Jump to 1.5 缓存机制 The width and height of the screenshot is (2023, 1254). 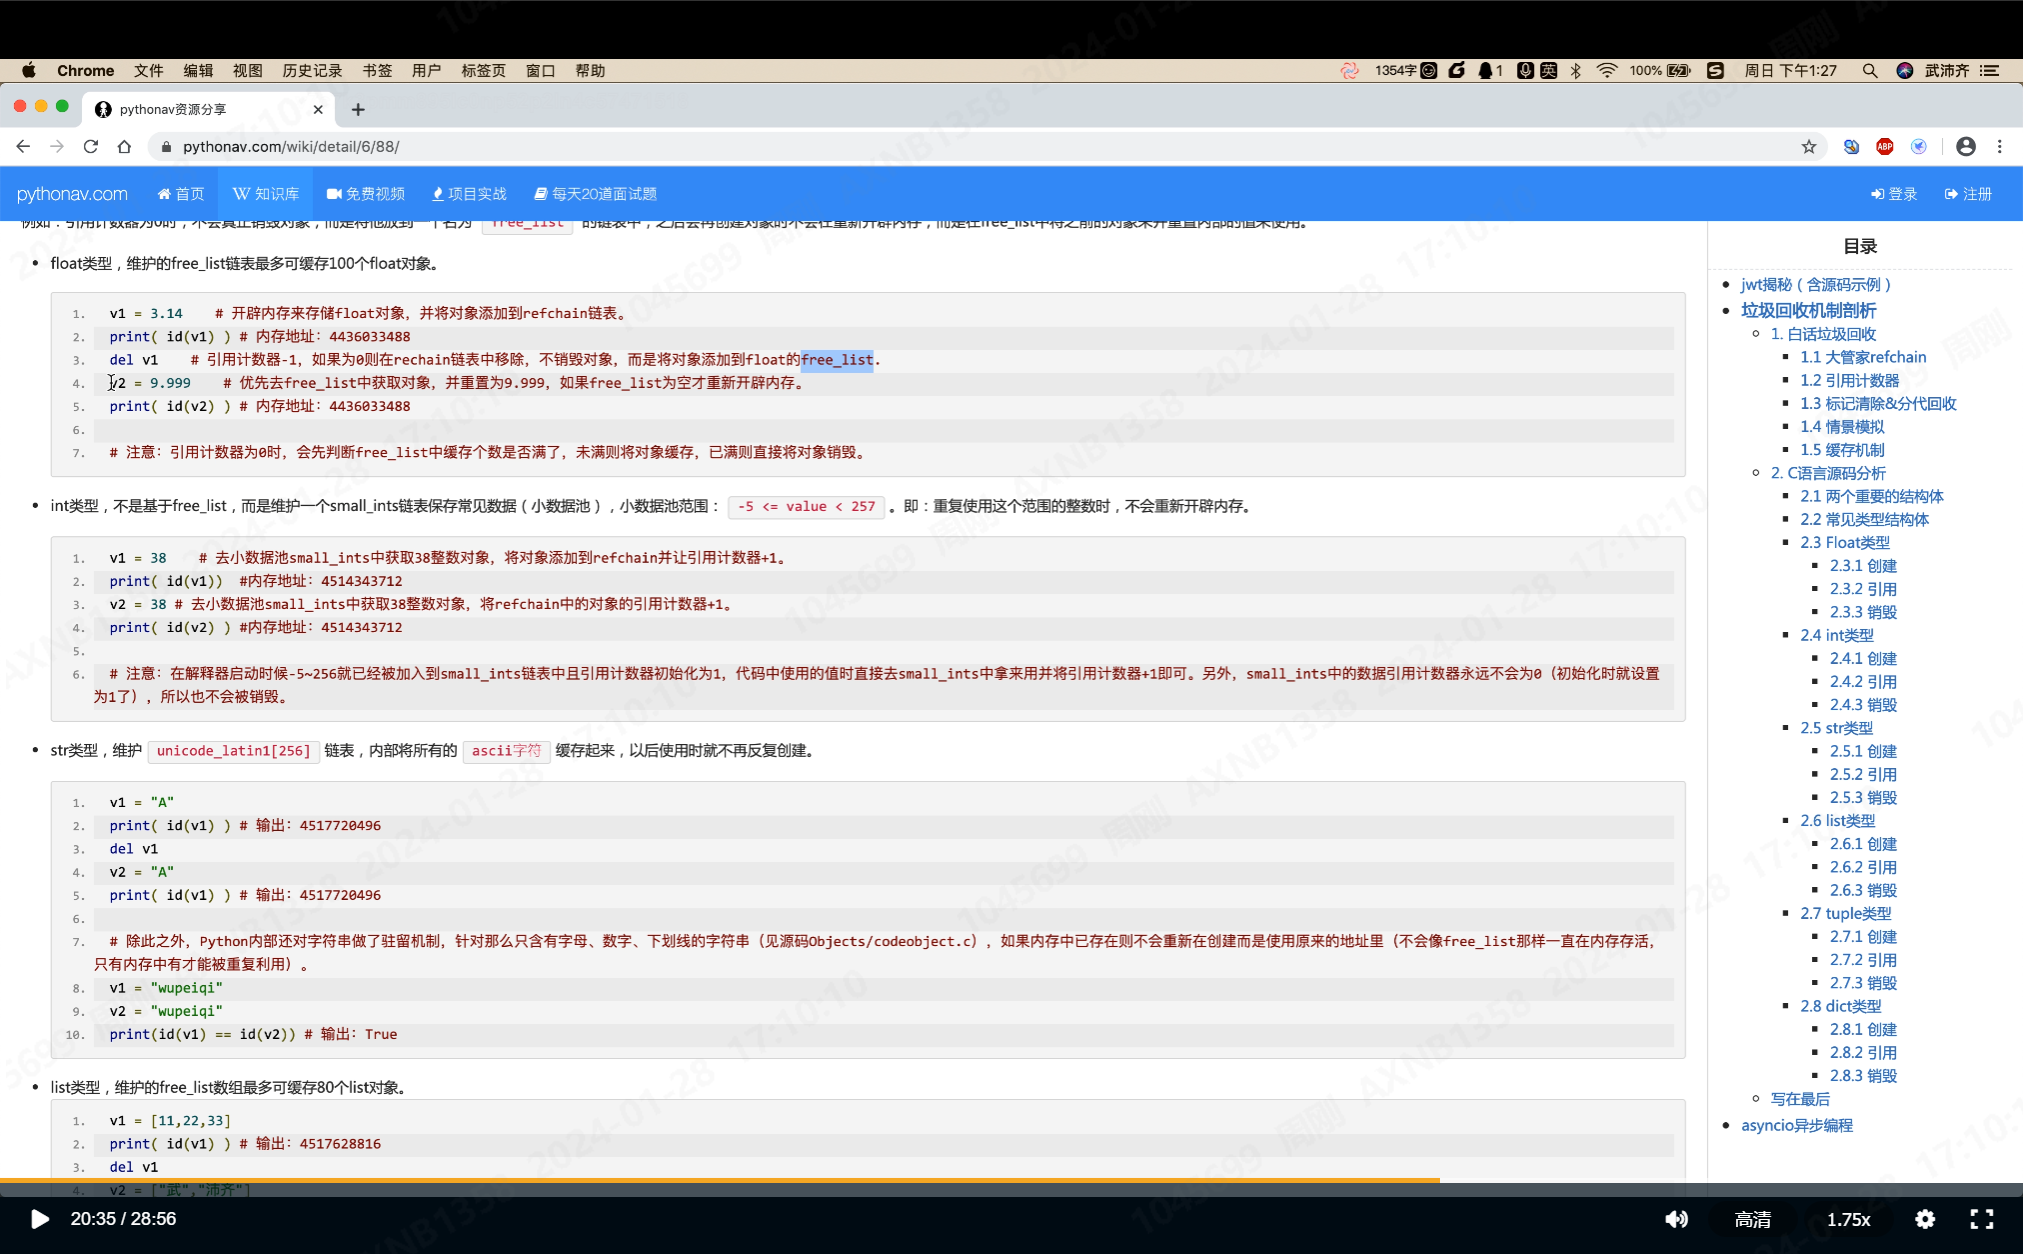[x=1842, y=450]
